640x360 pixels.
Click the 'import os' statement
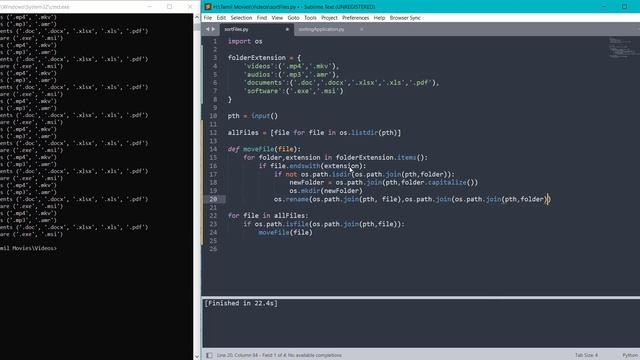245,41
